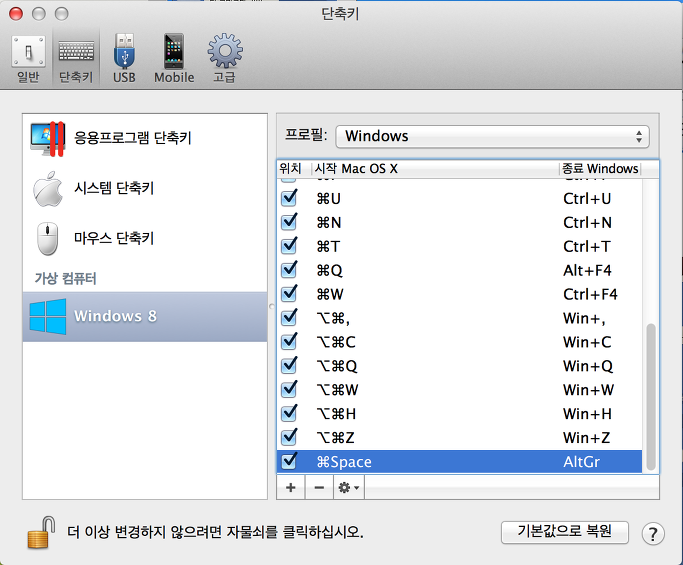The width and height of the screenshot is (683, 565).
Task: Click the shortcut list vertical scrollbar thumb
Action: (x=651, y=396)
